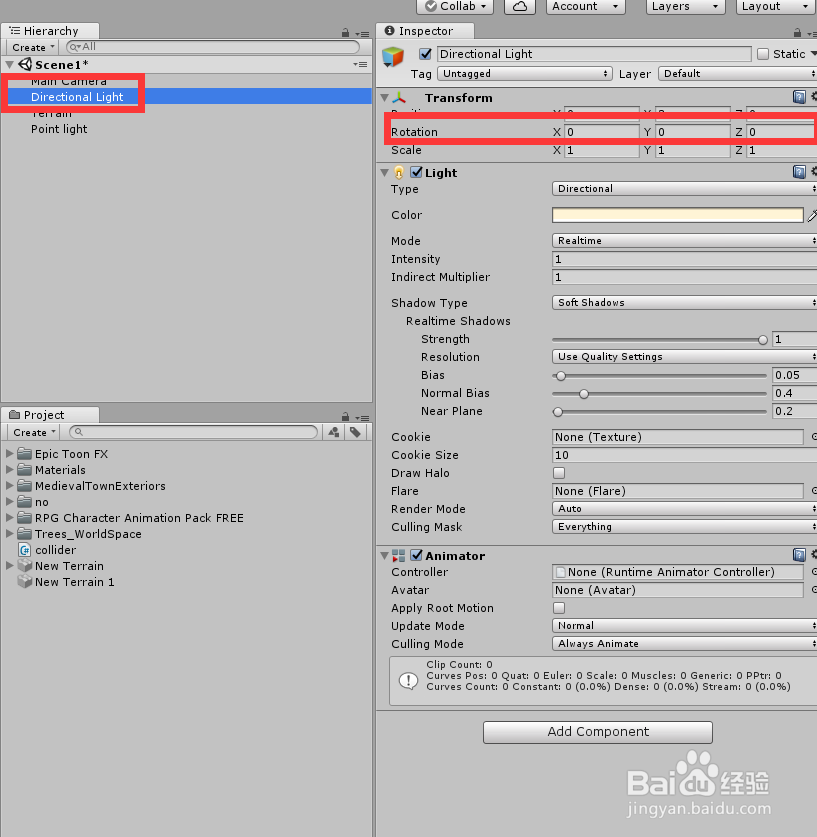817x837 pixels.
Task: Click the Animator component gear icon
Action: click(x=813, y=555)
